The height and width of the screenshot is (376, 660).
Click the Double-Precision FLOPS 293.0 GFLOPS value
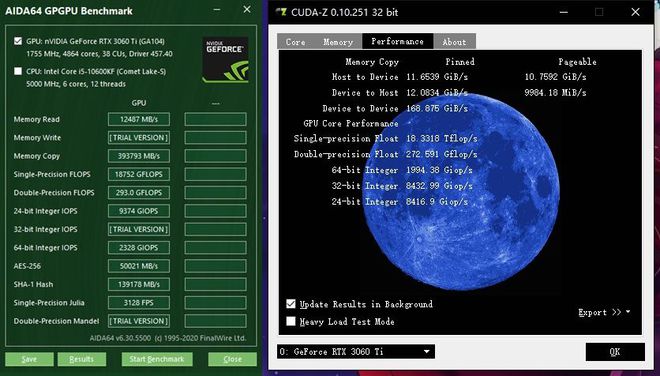(139, 192)
